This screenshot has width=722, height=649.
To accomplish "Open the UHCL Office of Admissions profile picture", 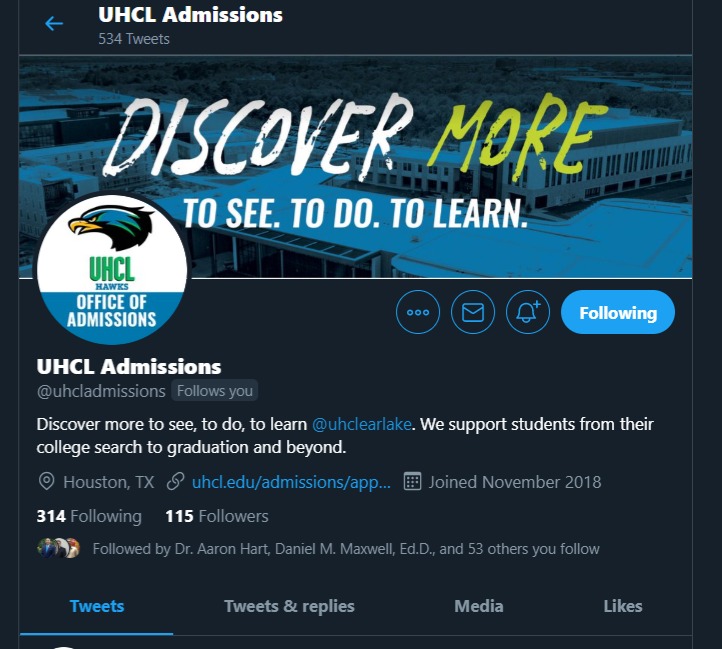I will 112,270.
